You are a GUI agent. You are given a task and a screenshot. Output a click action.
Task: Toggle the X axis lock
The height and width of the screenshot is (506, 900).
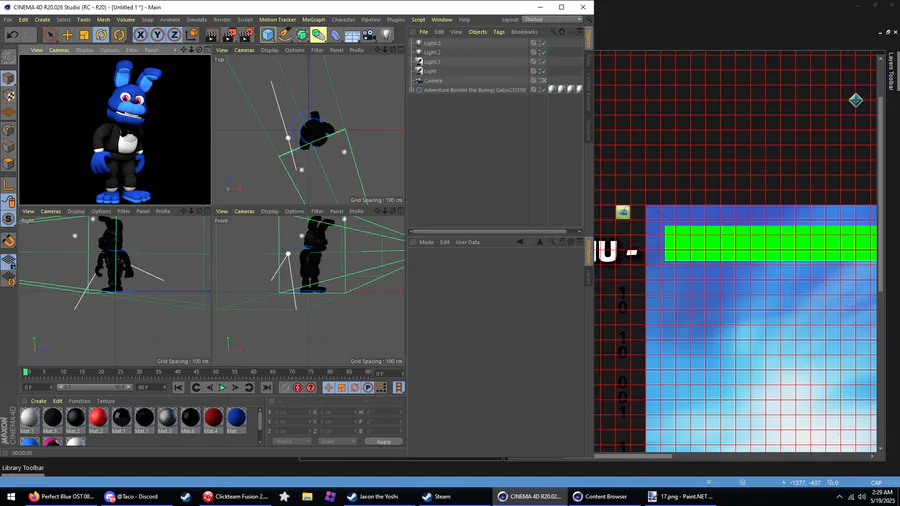[x=140, y=35]
